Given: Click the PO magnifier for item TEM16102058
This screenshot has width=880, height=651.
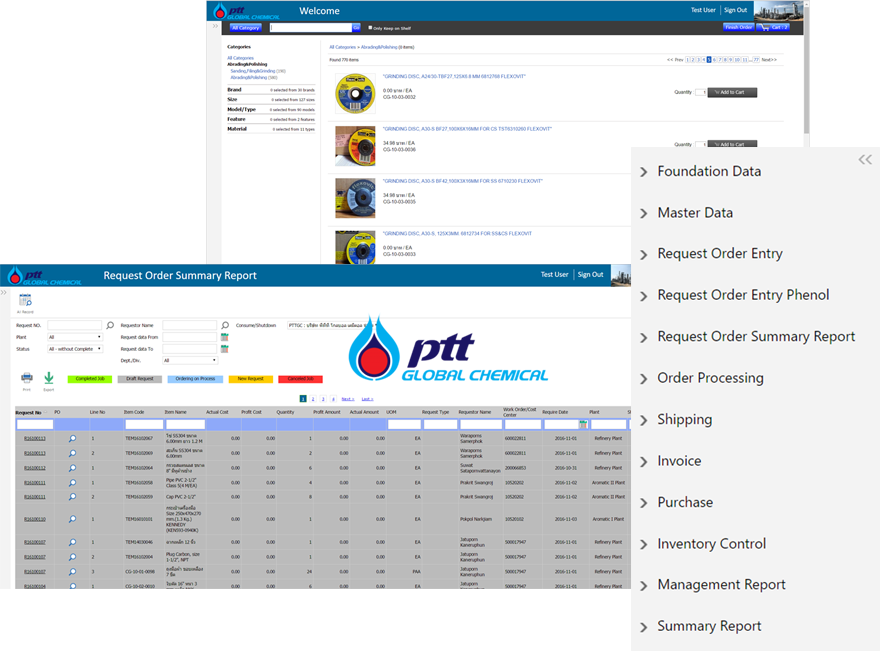Looking at the screenshot, I should coord(72,483).
